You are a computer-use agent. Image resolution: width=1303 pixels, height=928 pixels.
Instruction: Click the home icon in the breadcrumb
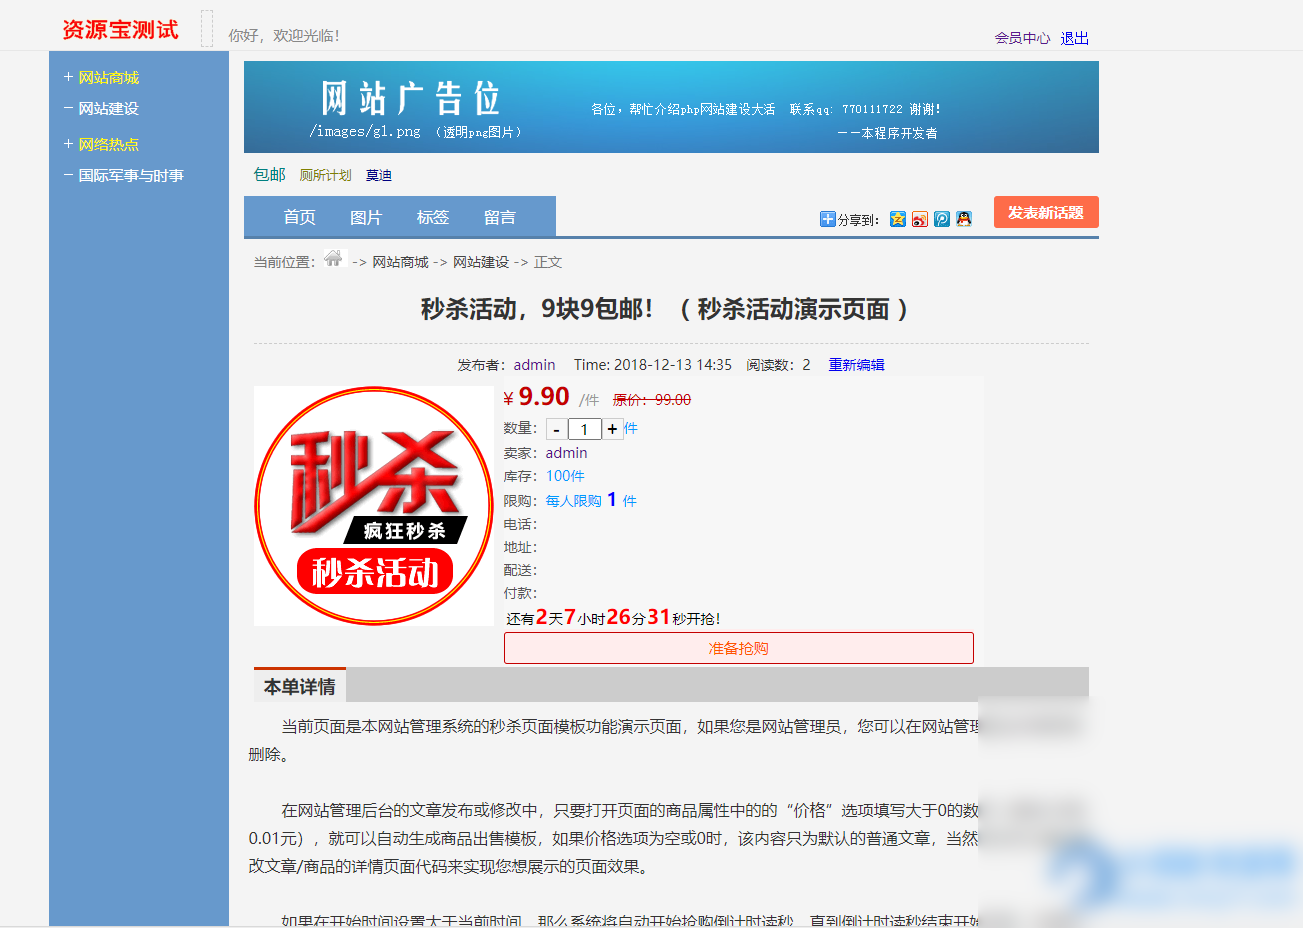(333, 260)
